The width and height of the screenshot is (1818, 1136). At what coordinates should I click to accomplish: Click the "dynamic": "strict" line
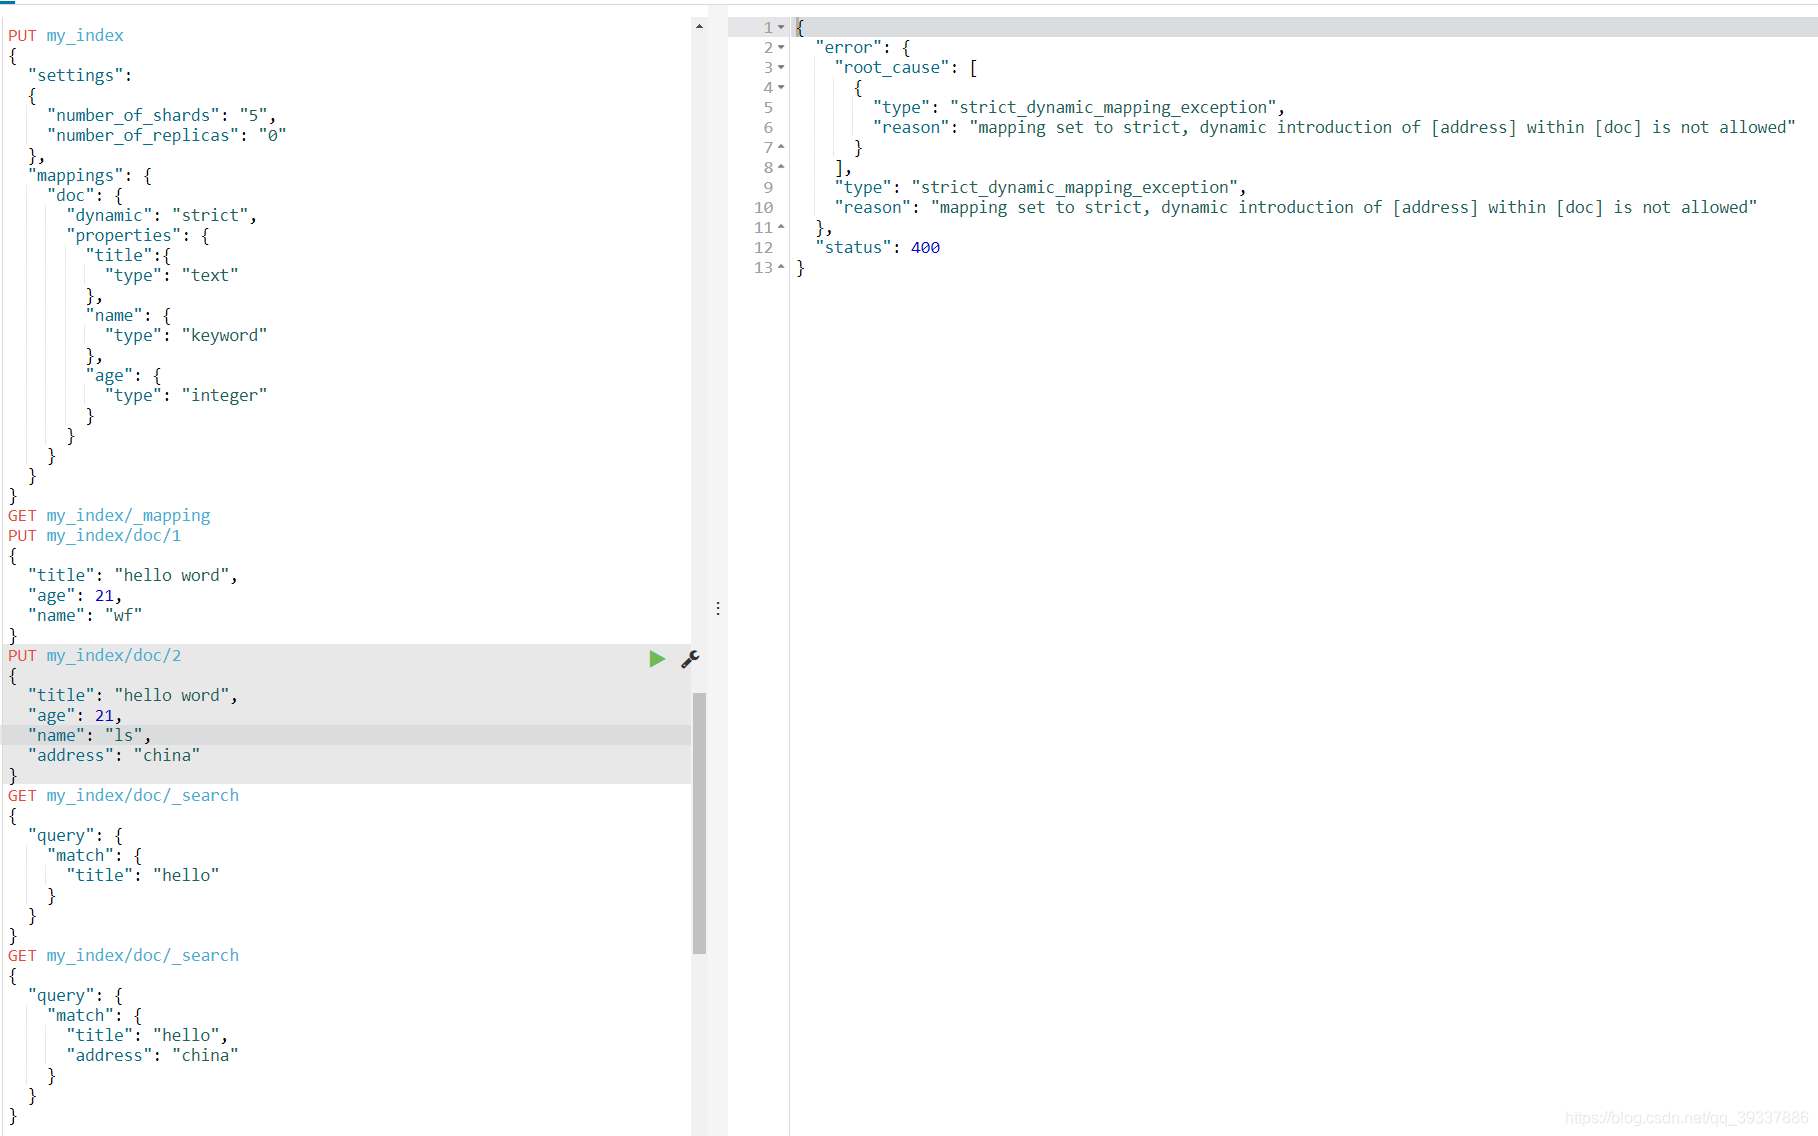[x=161, y=216]
